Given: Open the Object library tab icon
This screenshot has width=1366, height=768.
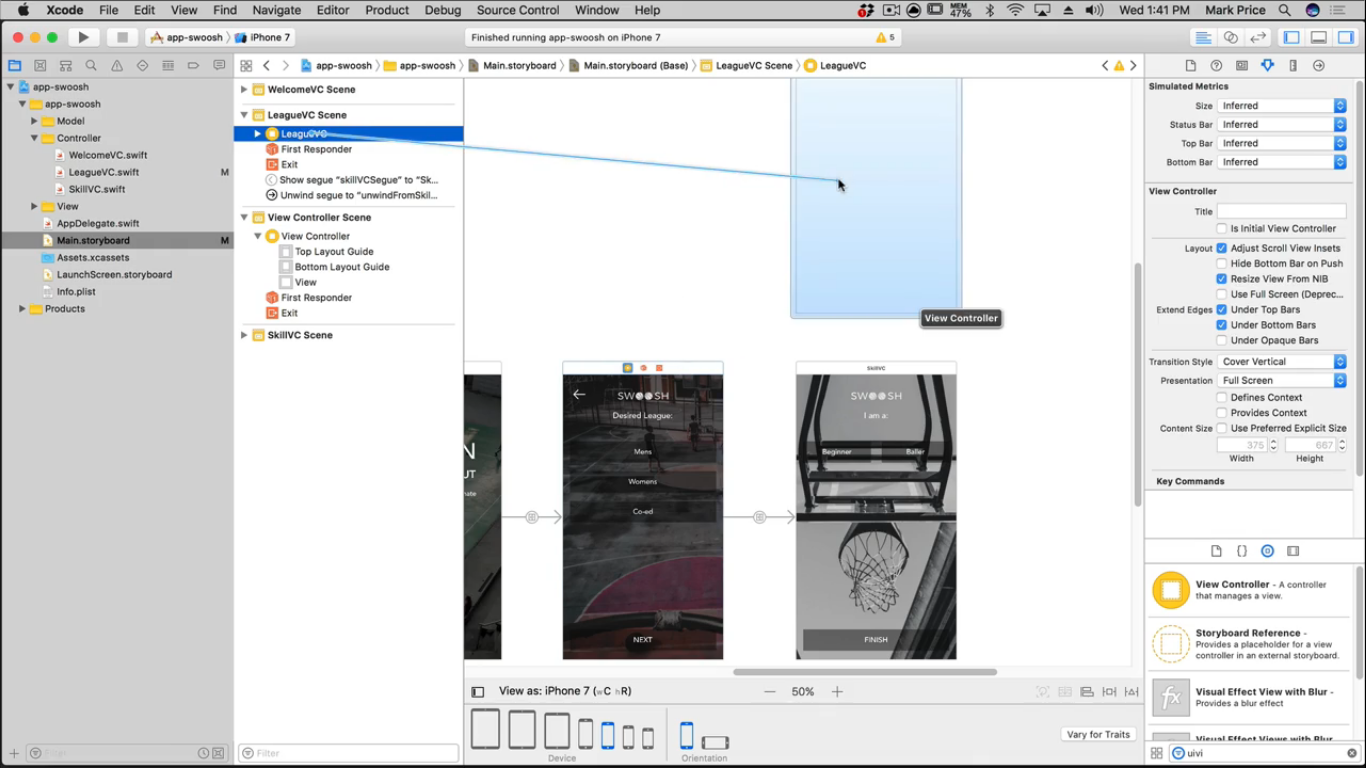Looking at the screenshot, I should point(1267,551).
